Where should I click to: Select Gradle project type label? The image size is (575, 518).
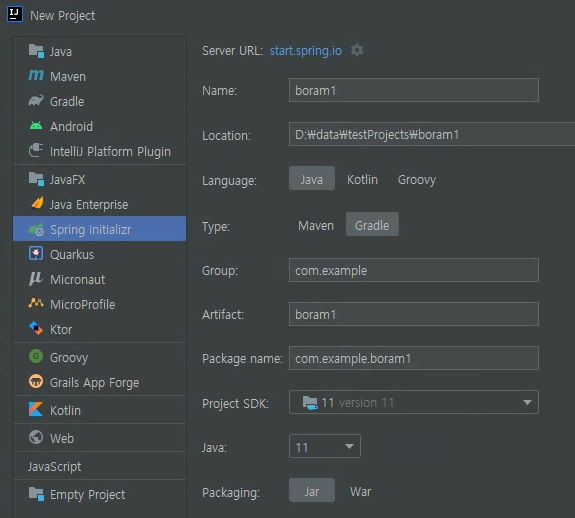[67, 102]
